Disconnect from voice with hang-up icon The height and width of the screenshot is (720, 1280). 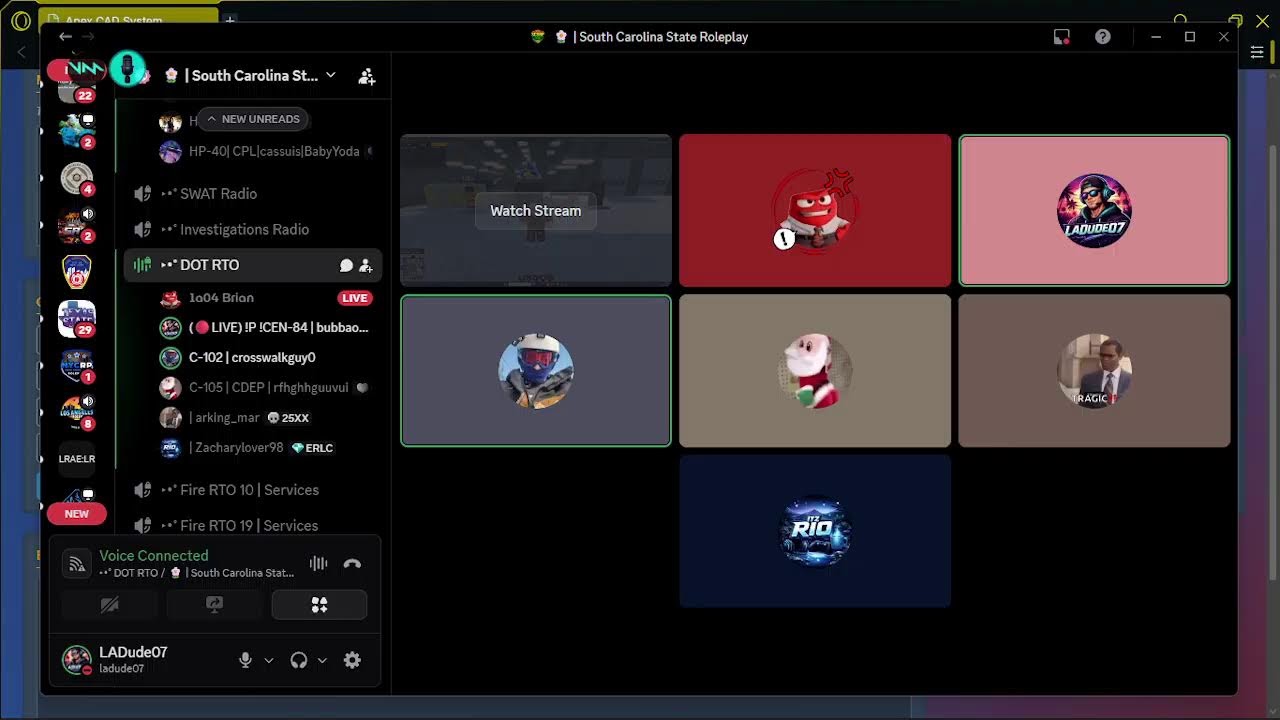point(352,563)
